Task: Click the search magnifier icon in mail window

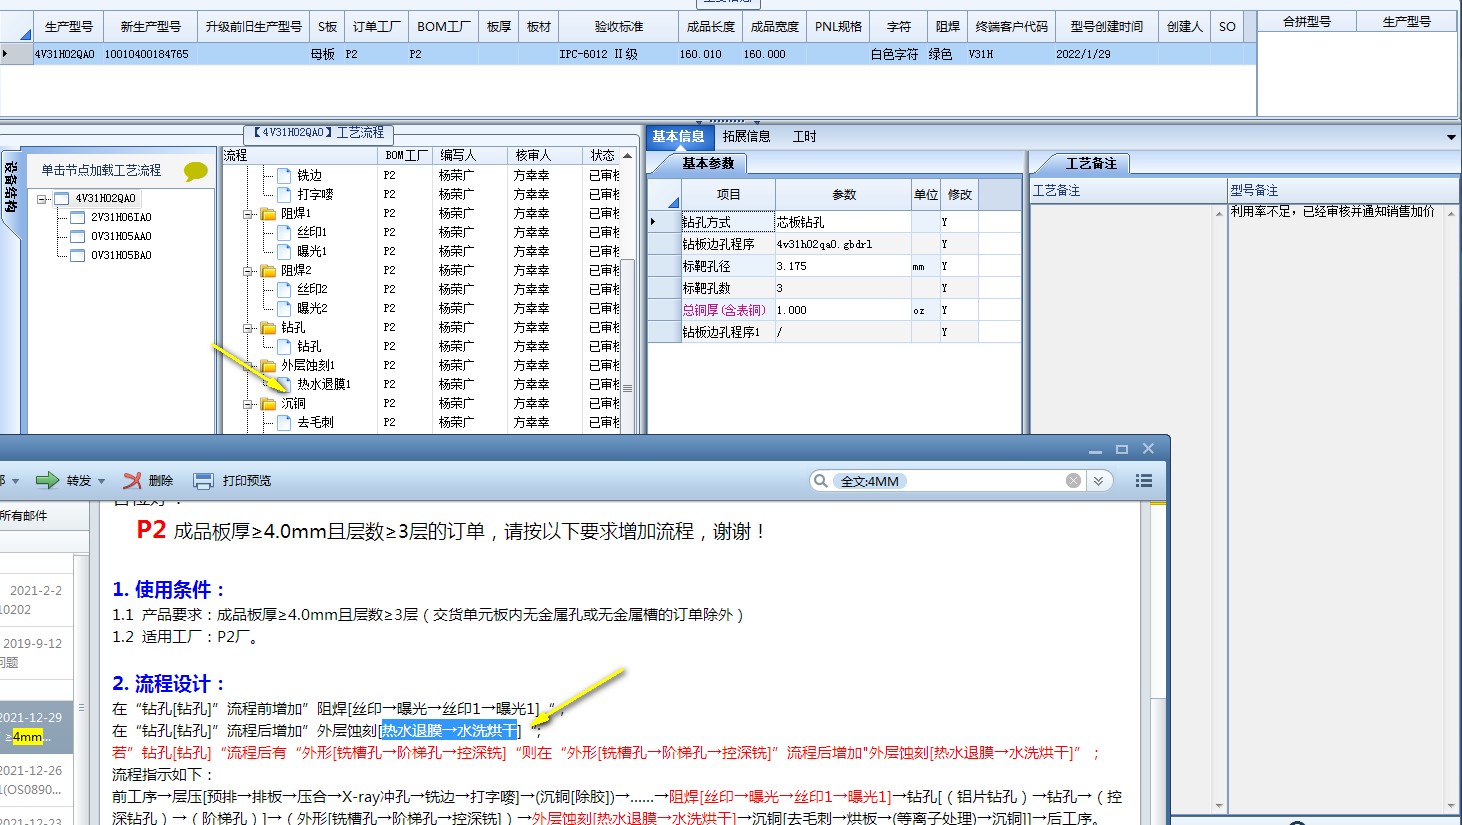Action: [x=821, y=481]
